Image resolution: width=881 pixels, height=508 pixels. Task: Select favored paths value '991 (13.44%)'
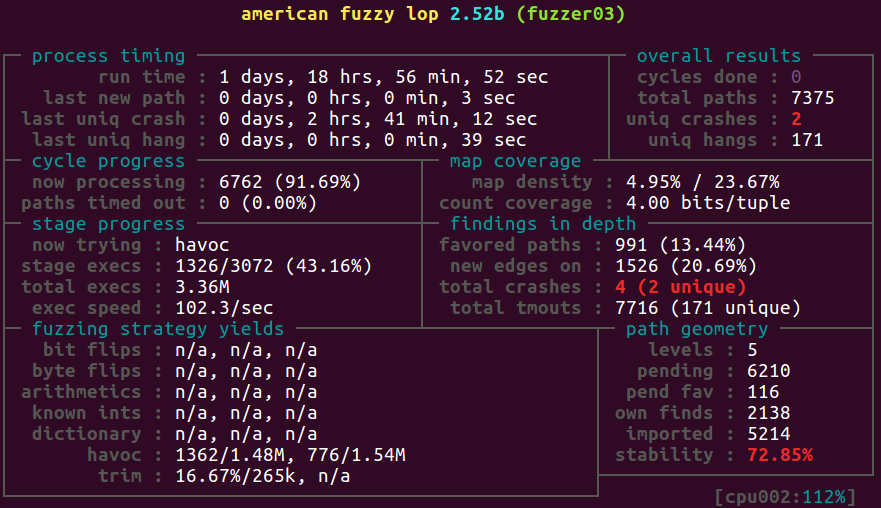coord(680,245)
